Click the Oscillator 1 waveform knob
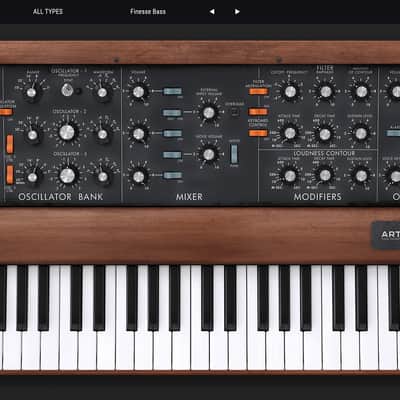Viewport: 400px width, 400px height. pyautogui.click(x=102, y=92)
